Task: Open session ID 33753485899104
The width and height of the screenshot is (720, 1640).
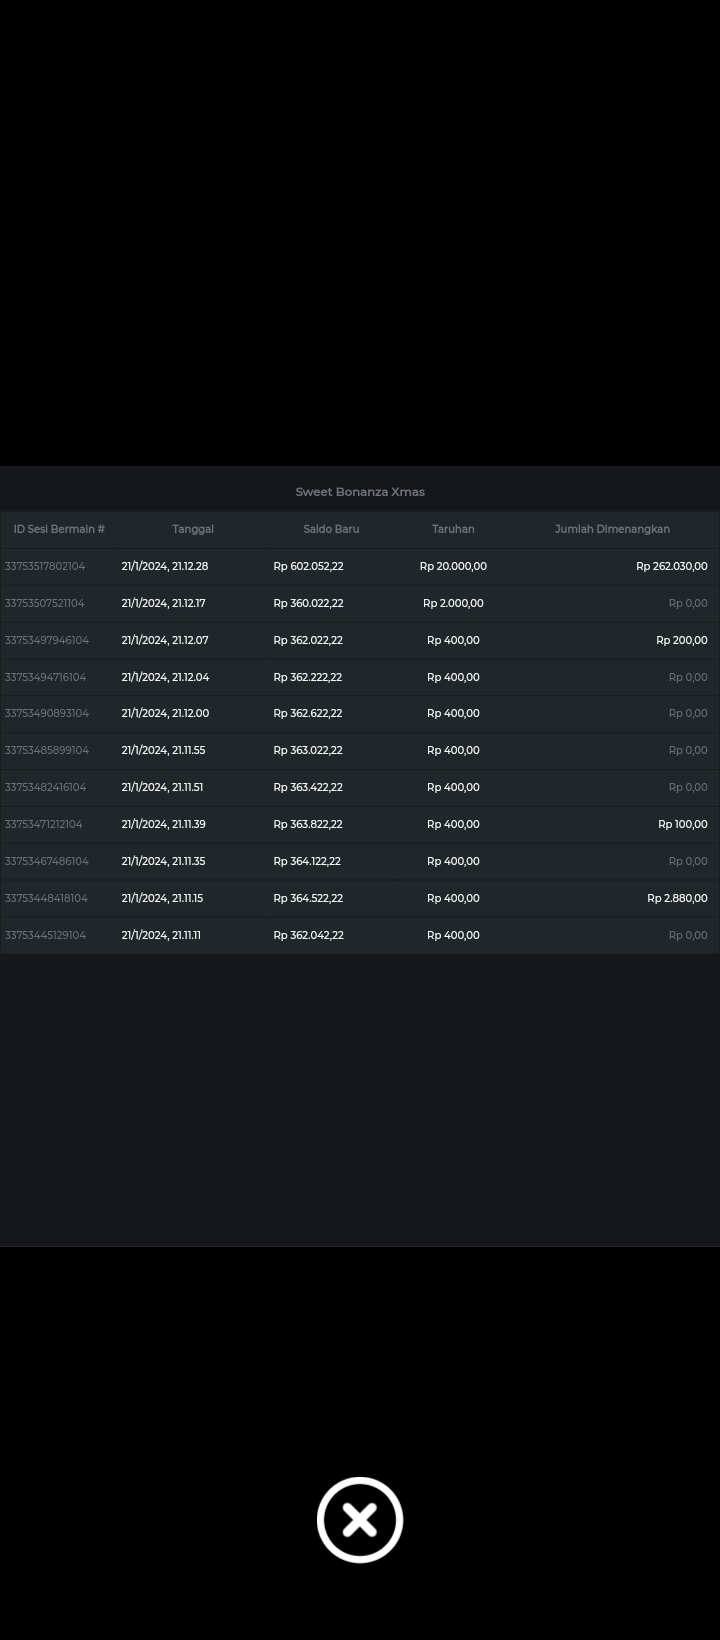Action: 47,750
